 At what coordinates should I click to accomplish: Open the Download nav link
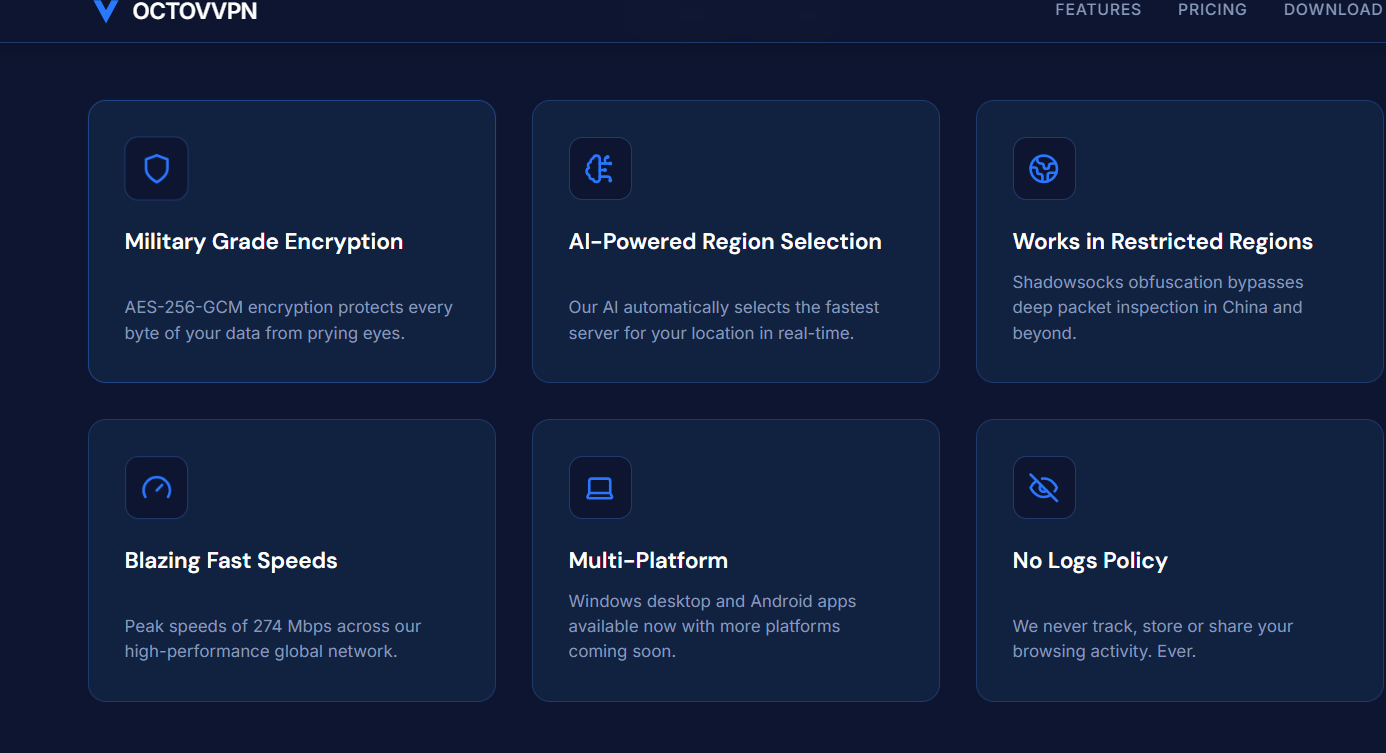1333,10
